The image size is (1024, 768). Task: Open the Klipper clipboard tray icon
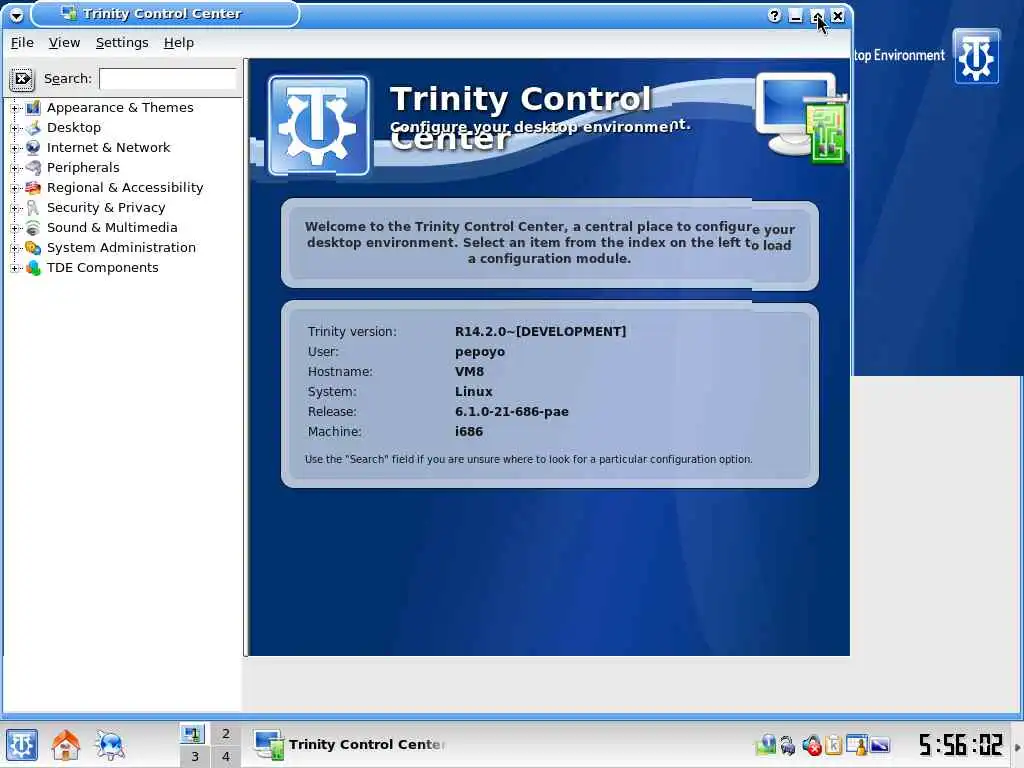click(833, 744)
